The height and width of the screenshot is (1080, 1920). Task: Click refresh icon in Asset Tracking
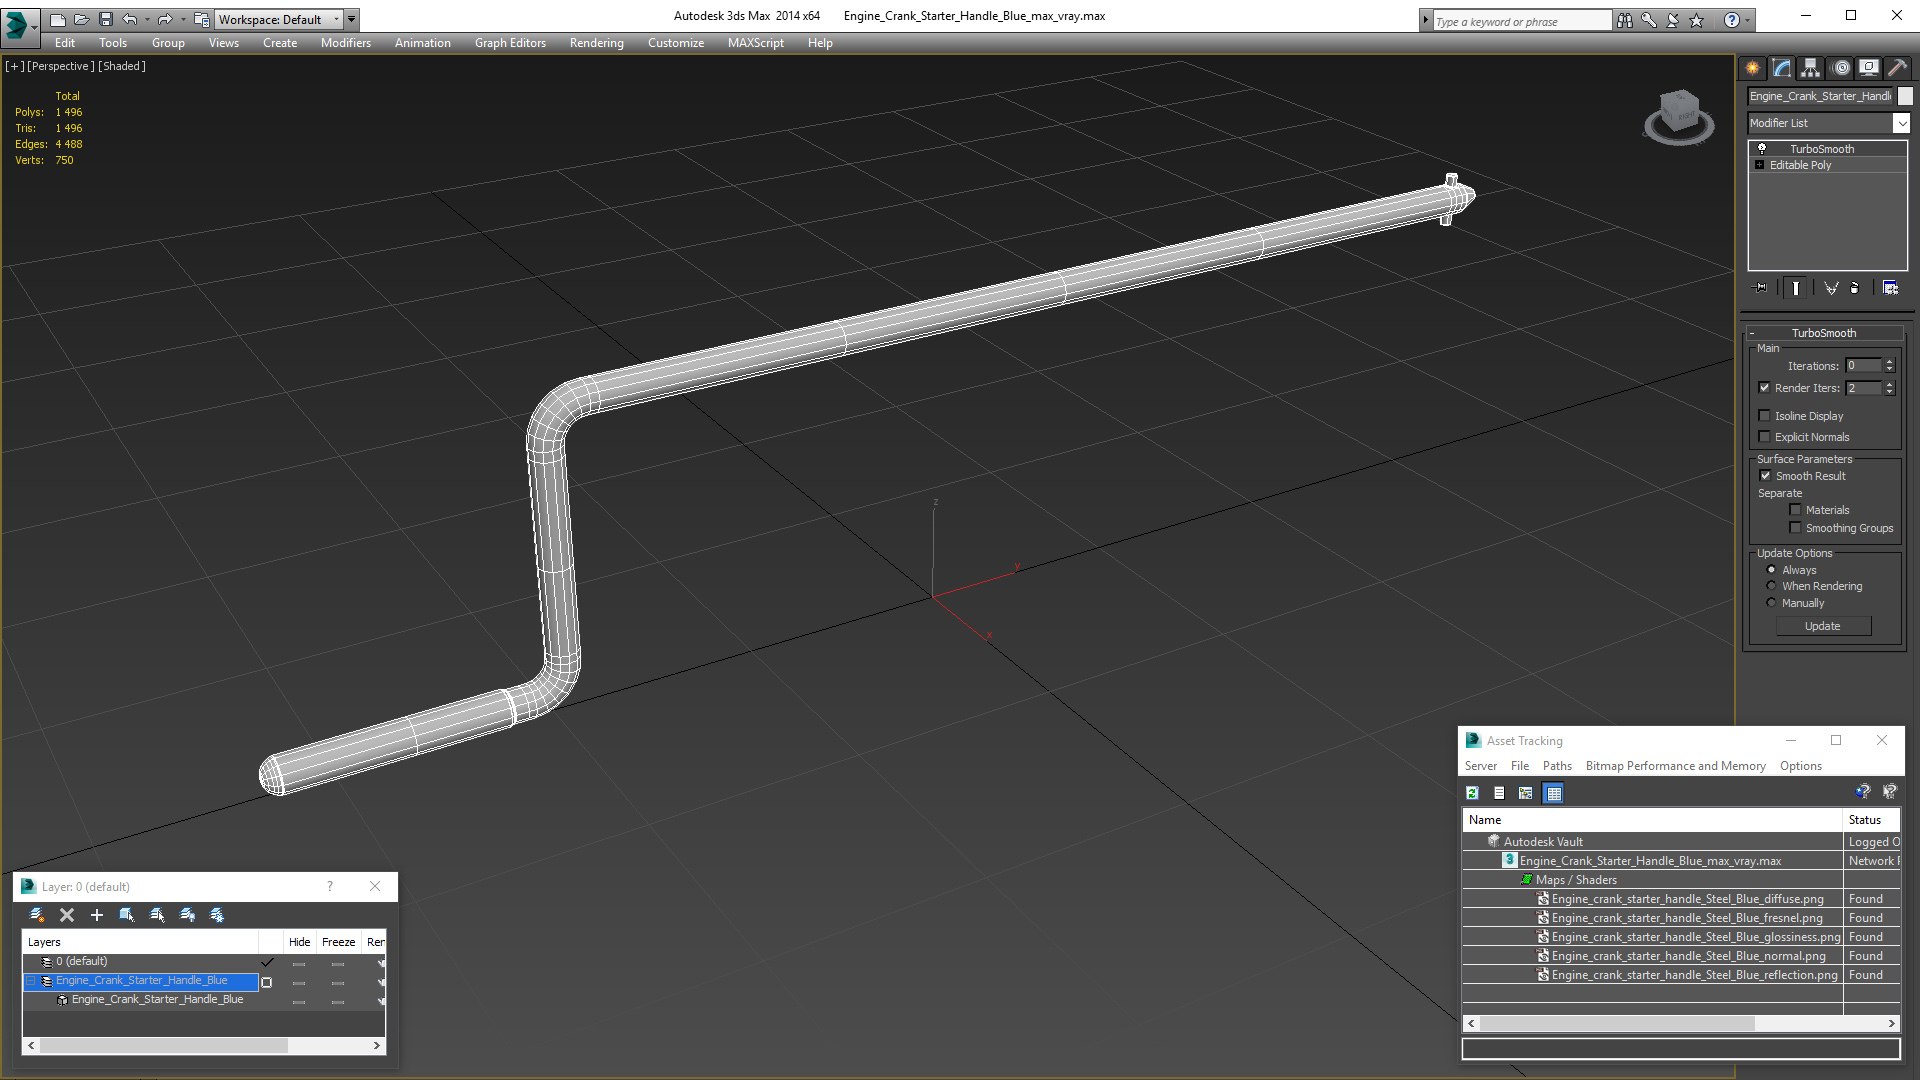coord(1472,793)
